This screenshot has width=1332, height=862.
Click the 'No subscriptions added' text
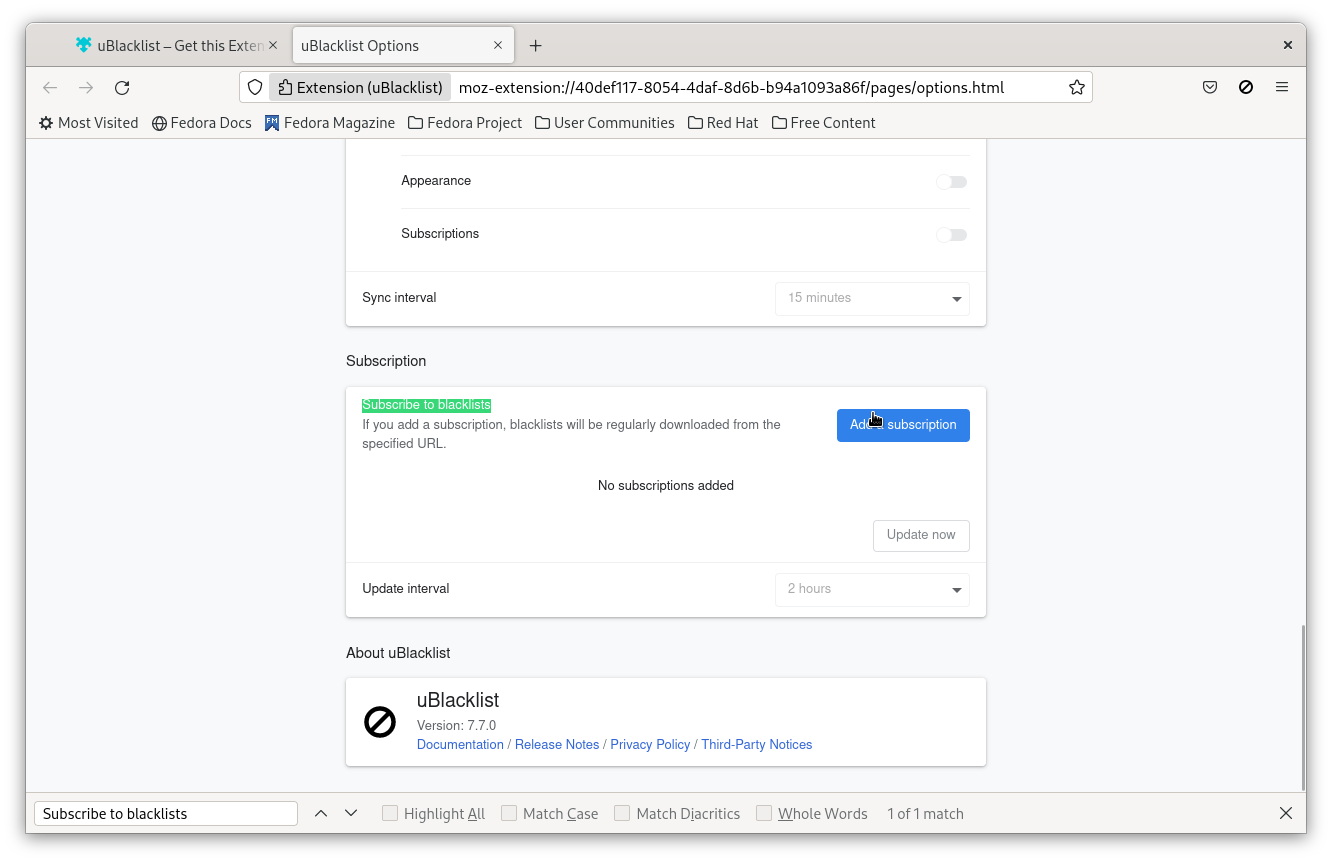[666, 486]
